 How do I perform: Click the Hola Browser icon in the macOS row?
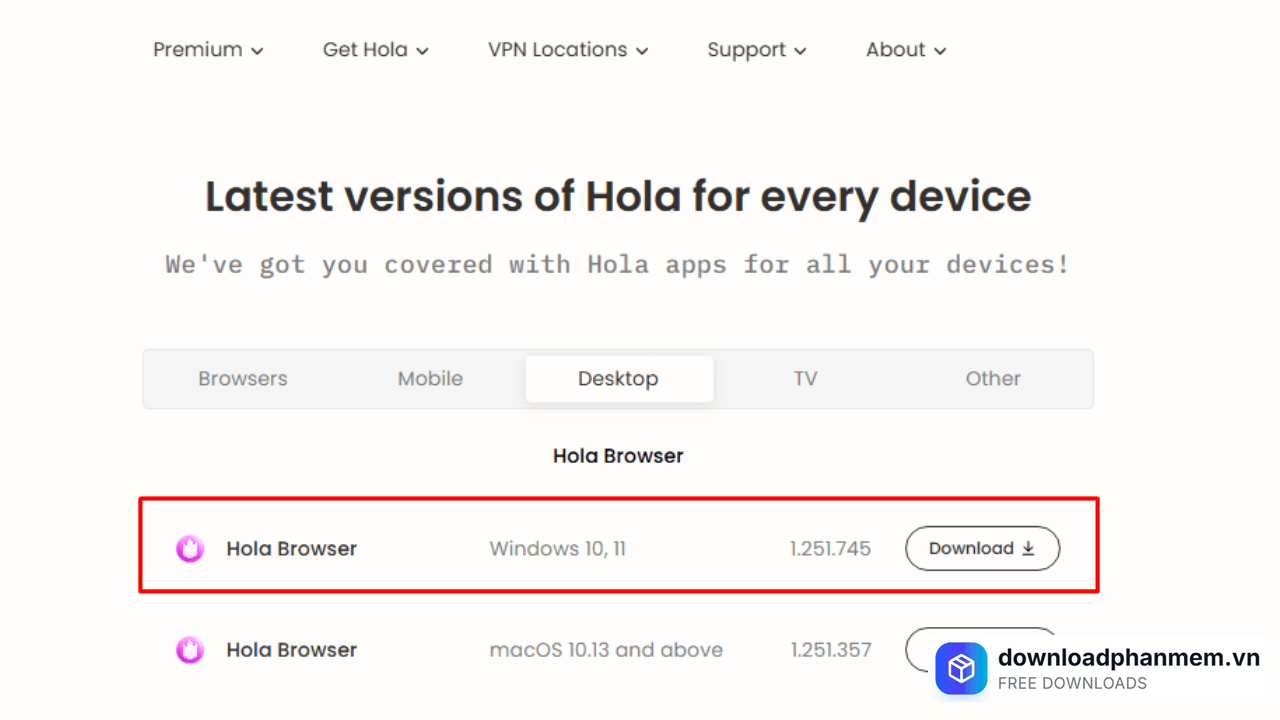pyautogui.click(x=189, y=649)
